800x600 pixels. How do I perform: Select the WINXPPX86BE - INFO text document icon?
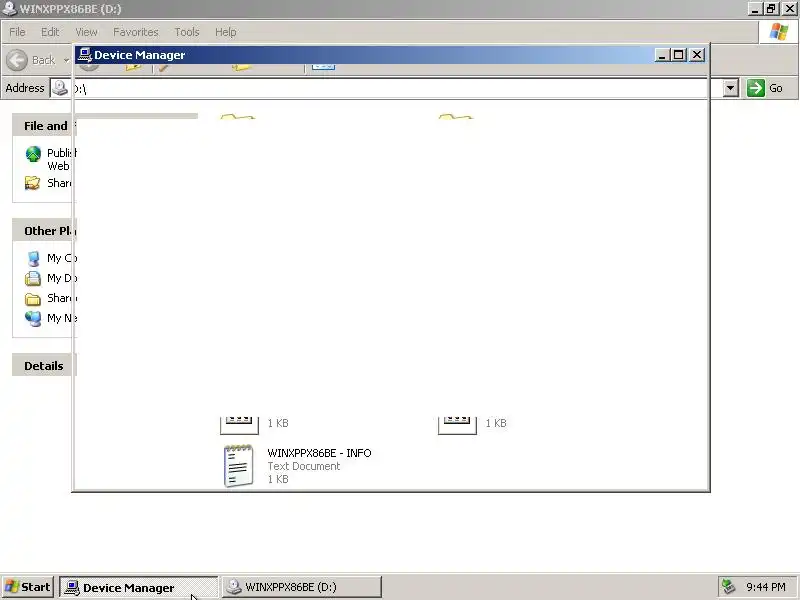238,466
